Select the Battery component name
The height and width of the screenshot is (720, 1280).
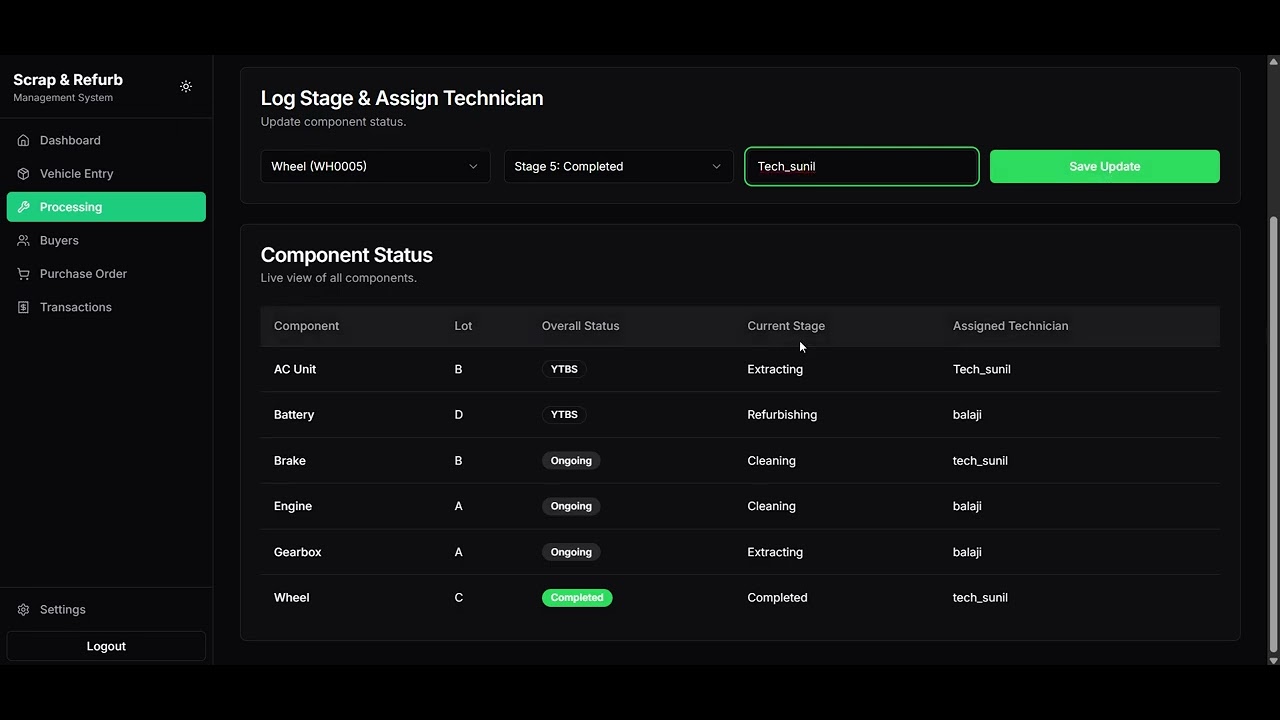[x=294, y=415]
